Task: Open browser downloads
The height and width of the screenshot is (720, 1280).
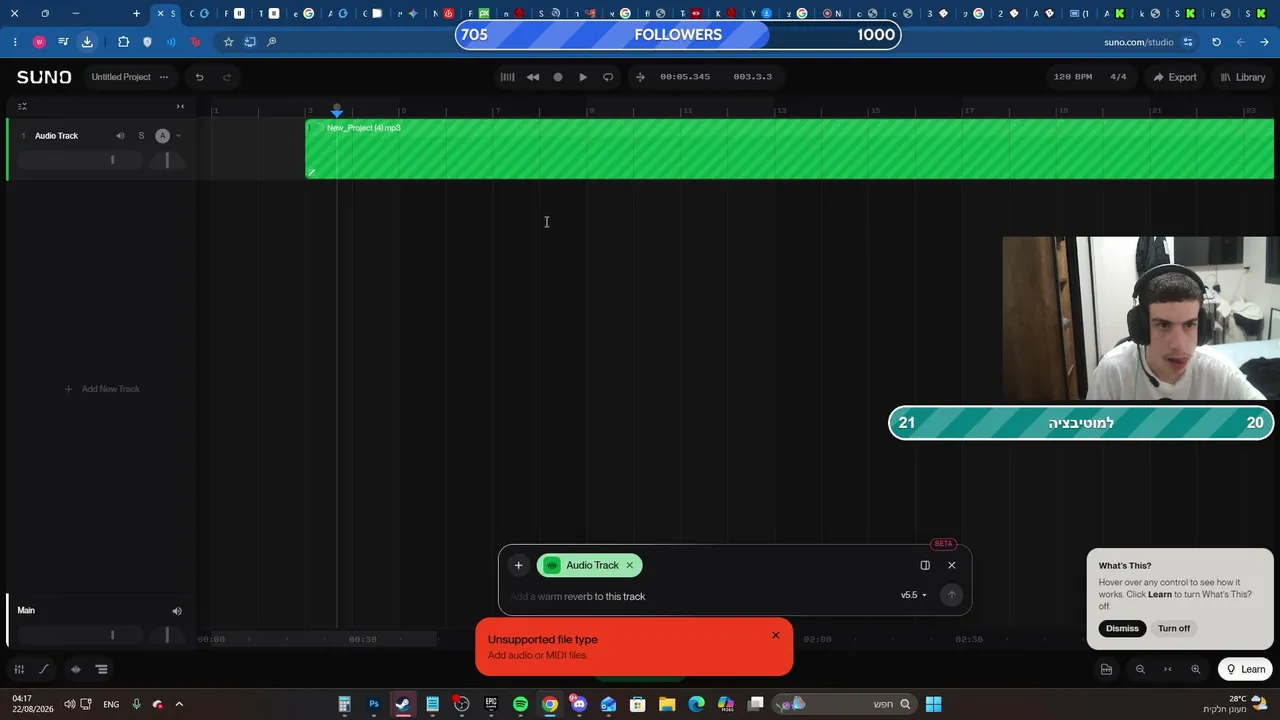Action: 87,42
